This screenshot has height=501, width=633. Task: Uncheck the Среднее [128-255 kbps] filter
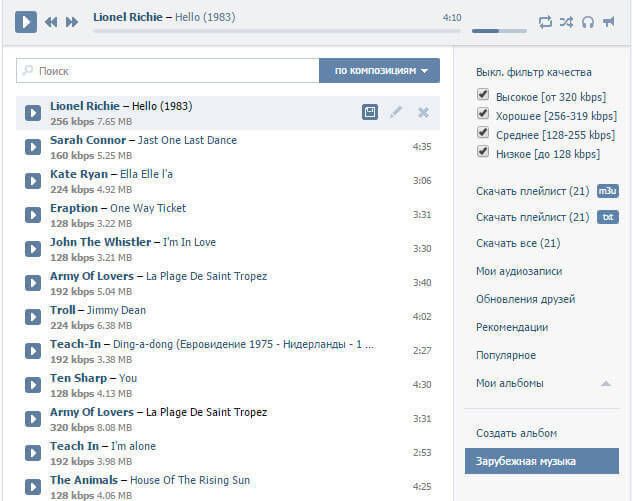tap(483, 132)
